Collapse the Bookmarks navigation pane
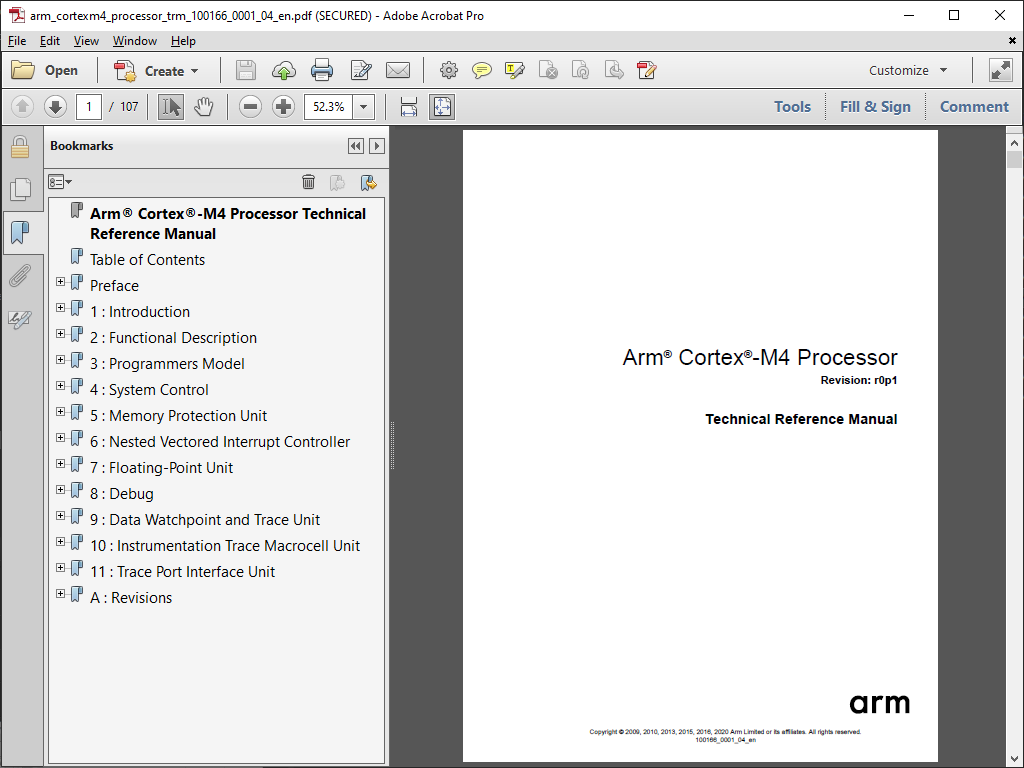Viewport: 1024px width, 768px height. [x=356, y=146]
